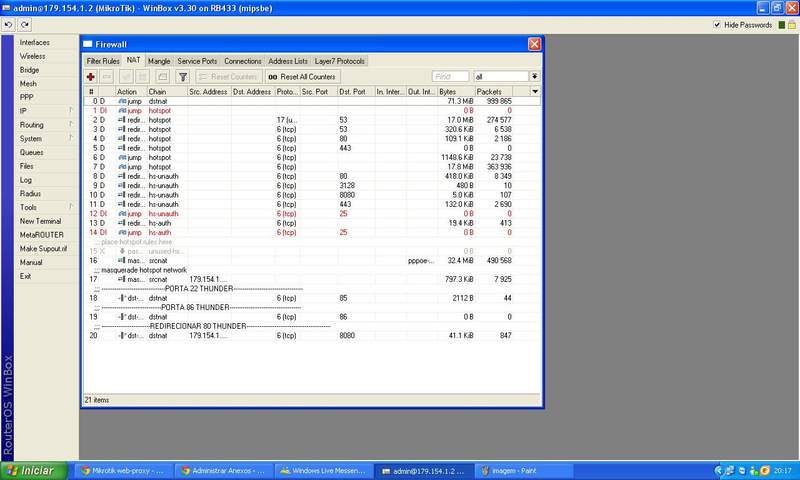Switch to Windows Live Messenger taskbar item

[322, 471]
